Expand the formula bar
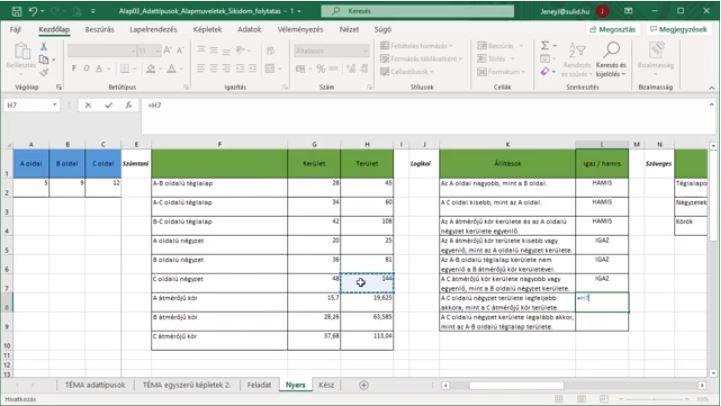 [x=711, y=105]
